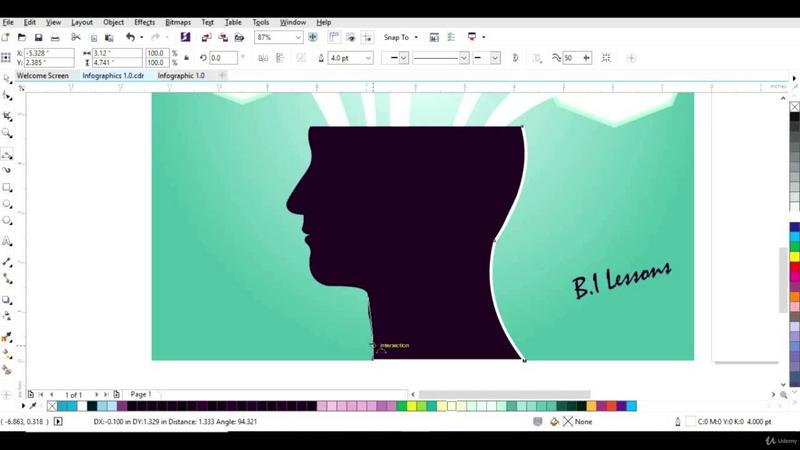The height and width of the screenshot is (450, 800).
Task: Toggle bounding box button in property bar
Action: tap(606, 58)
